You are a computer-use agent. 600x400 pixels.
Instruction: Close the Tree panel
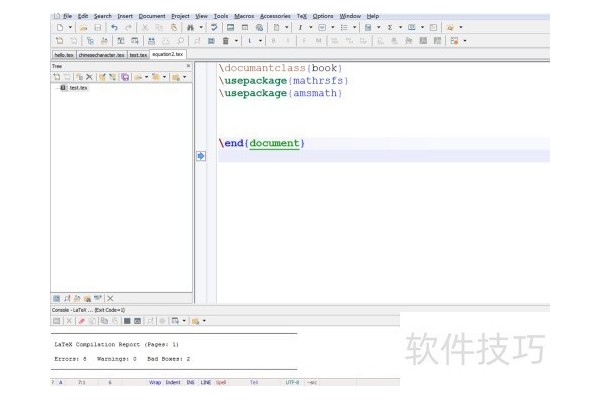[x=189, y=65]
